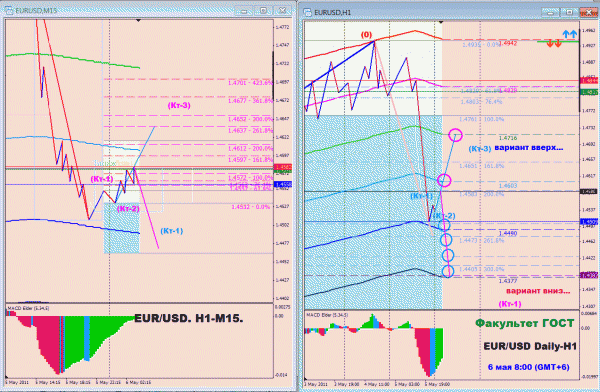600x392 pixels.
Task: Click the red double down arrows in H1 chart
Action: (554, 44)
